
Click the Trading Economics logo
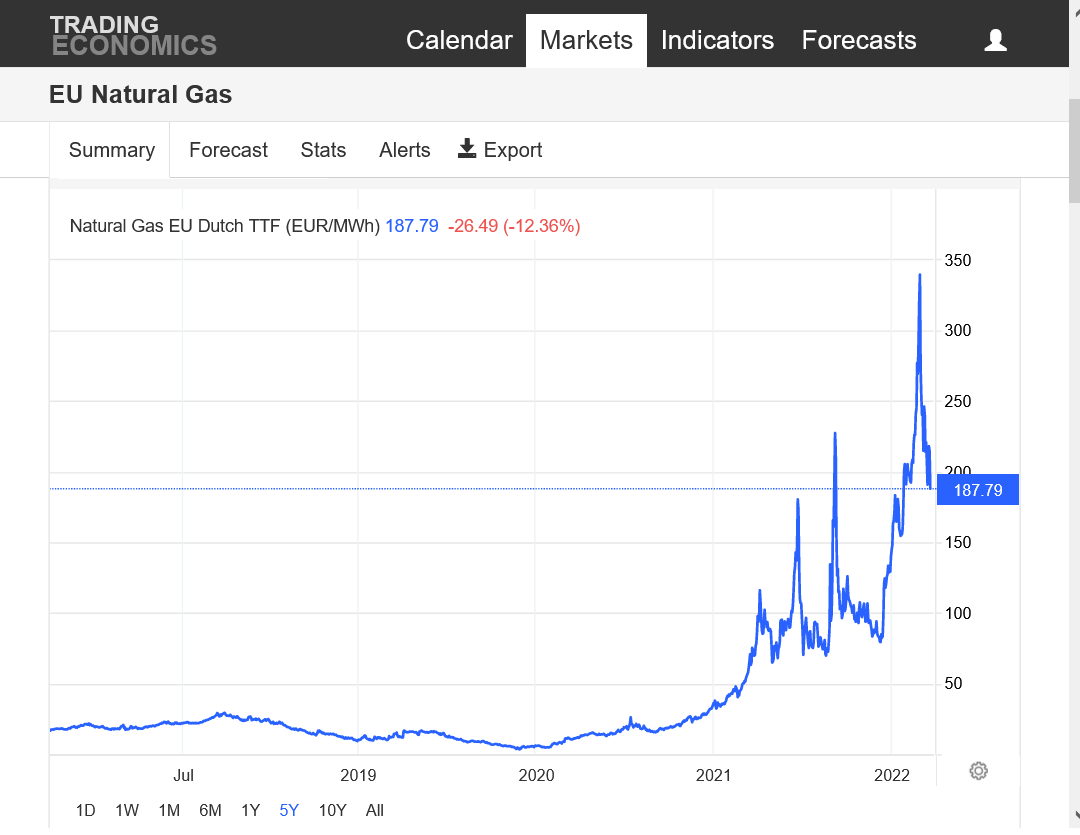click(x=133, y=35)
